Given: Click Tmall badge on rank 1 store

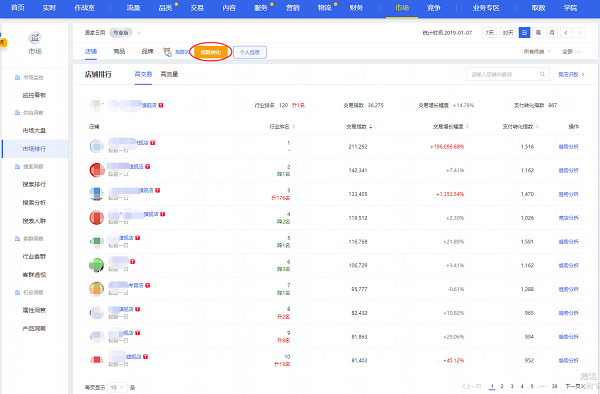Looking at the screenshot, I should (x=153, y=143).
